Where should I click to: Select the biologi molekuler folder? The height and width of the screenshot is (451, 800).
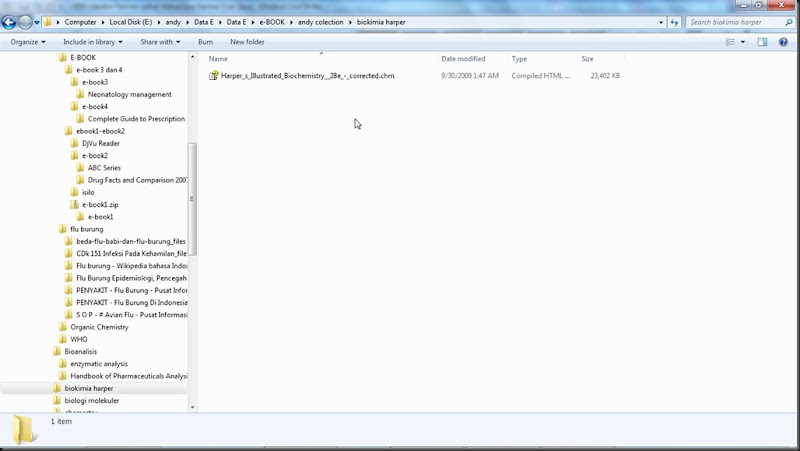(92, 400)
